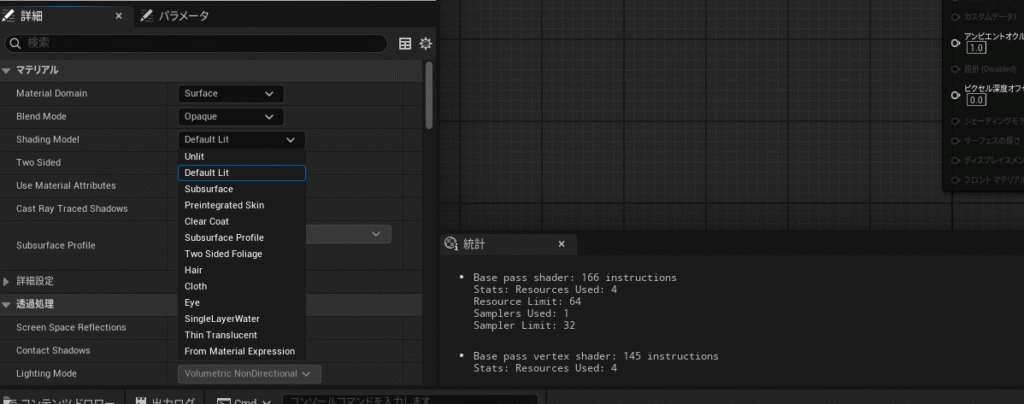Image resolution: width=1024 pixels, height=404 pixels.
Task: Click the Blend Mode property label
Action: pyautogui.click(x=42, y=117)
